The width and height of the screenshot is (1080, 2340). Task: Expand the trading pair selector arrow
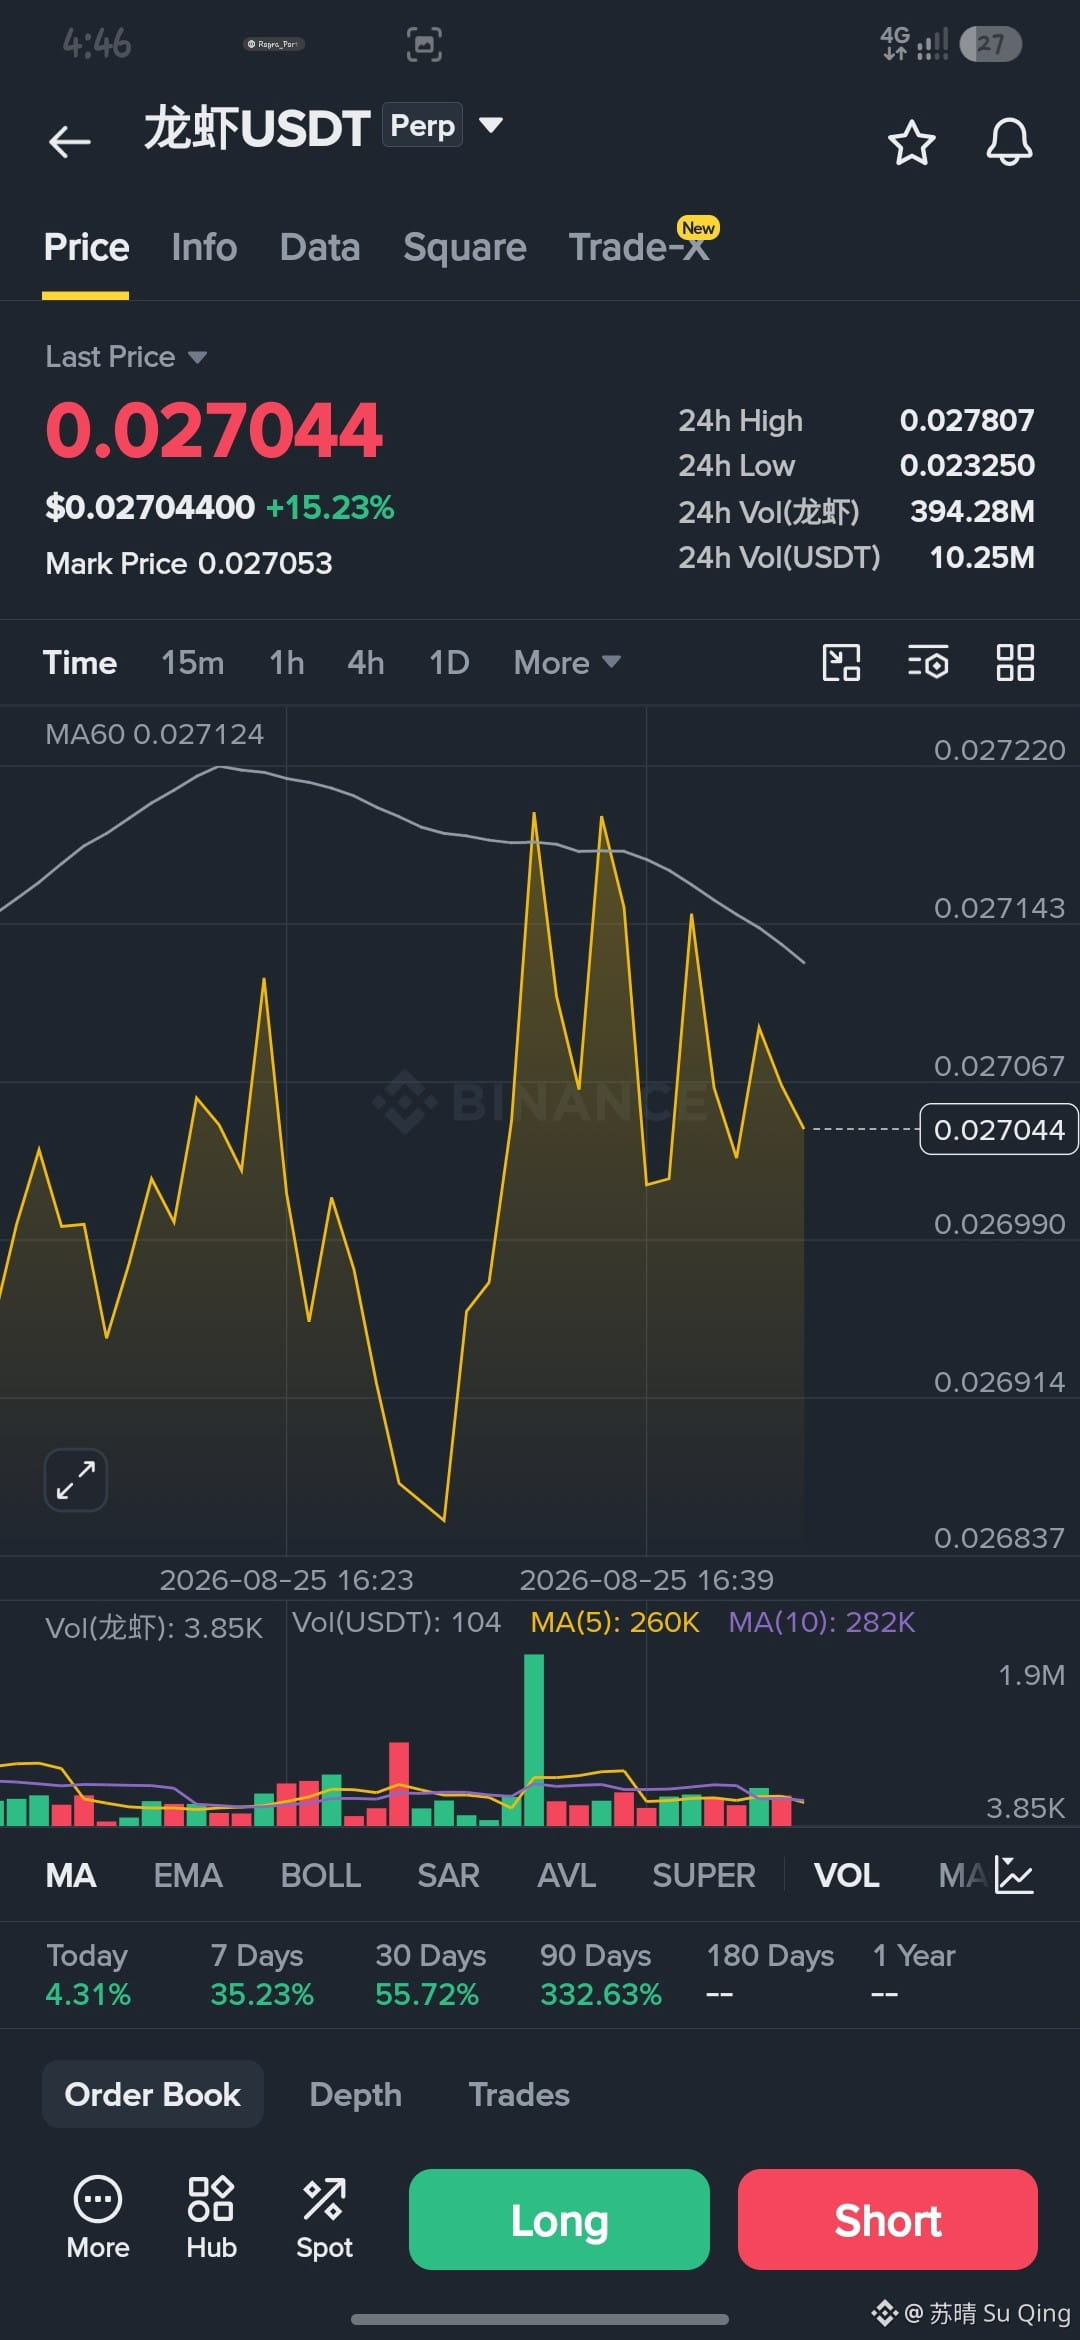tap(490, 125)
